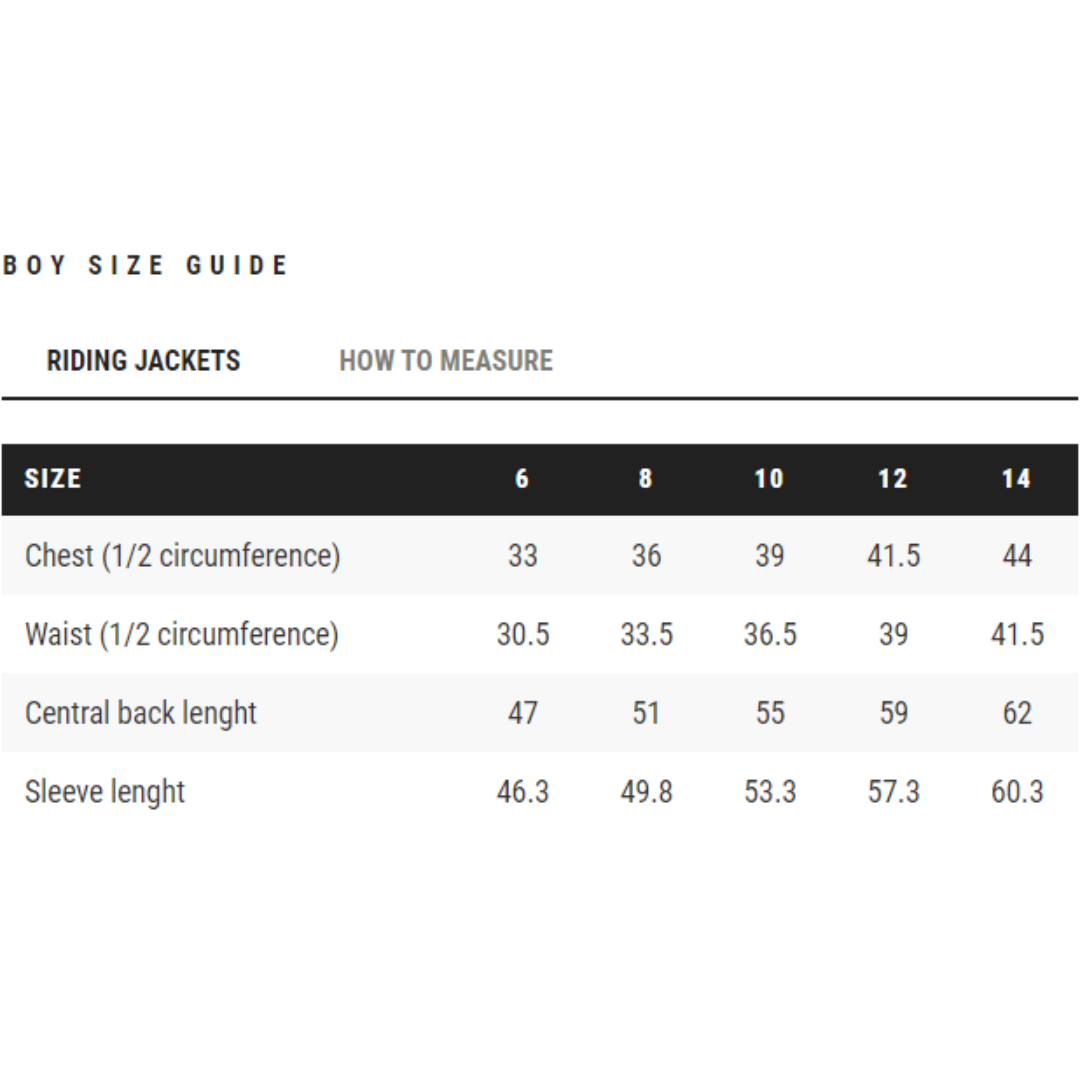Select chest value 44 for size 14

coord(1016,556)
